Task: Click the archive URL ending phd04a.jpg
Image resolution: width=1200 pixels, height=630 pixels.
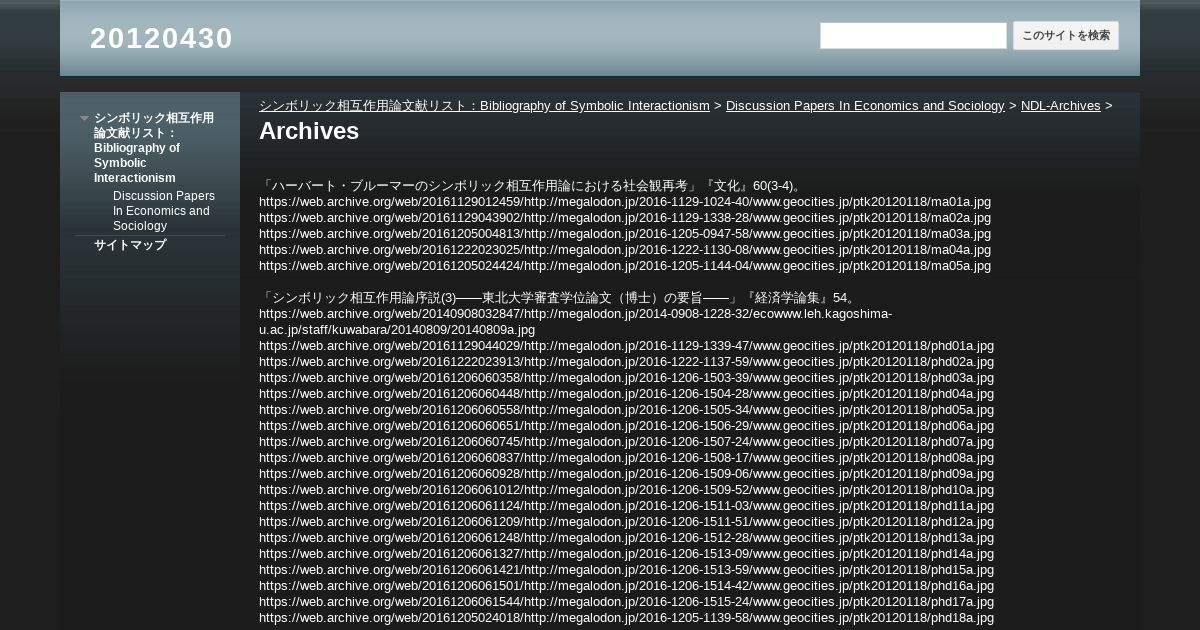Action: (x=626, y=394)
